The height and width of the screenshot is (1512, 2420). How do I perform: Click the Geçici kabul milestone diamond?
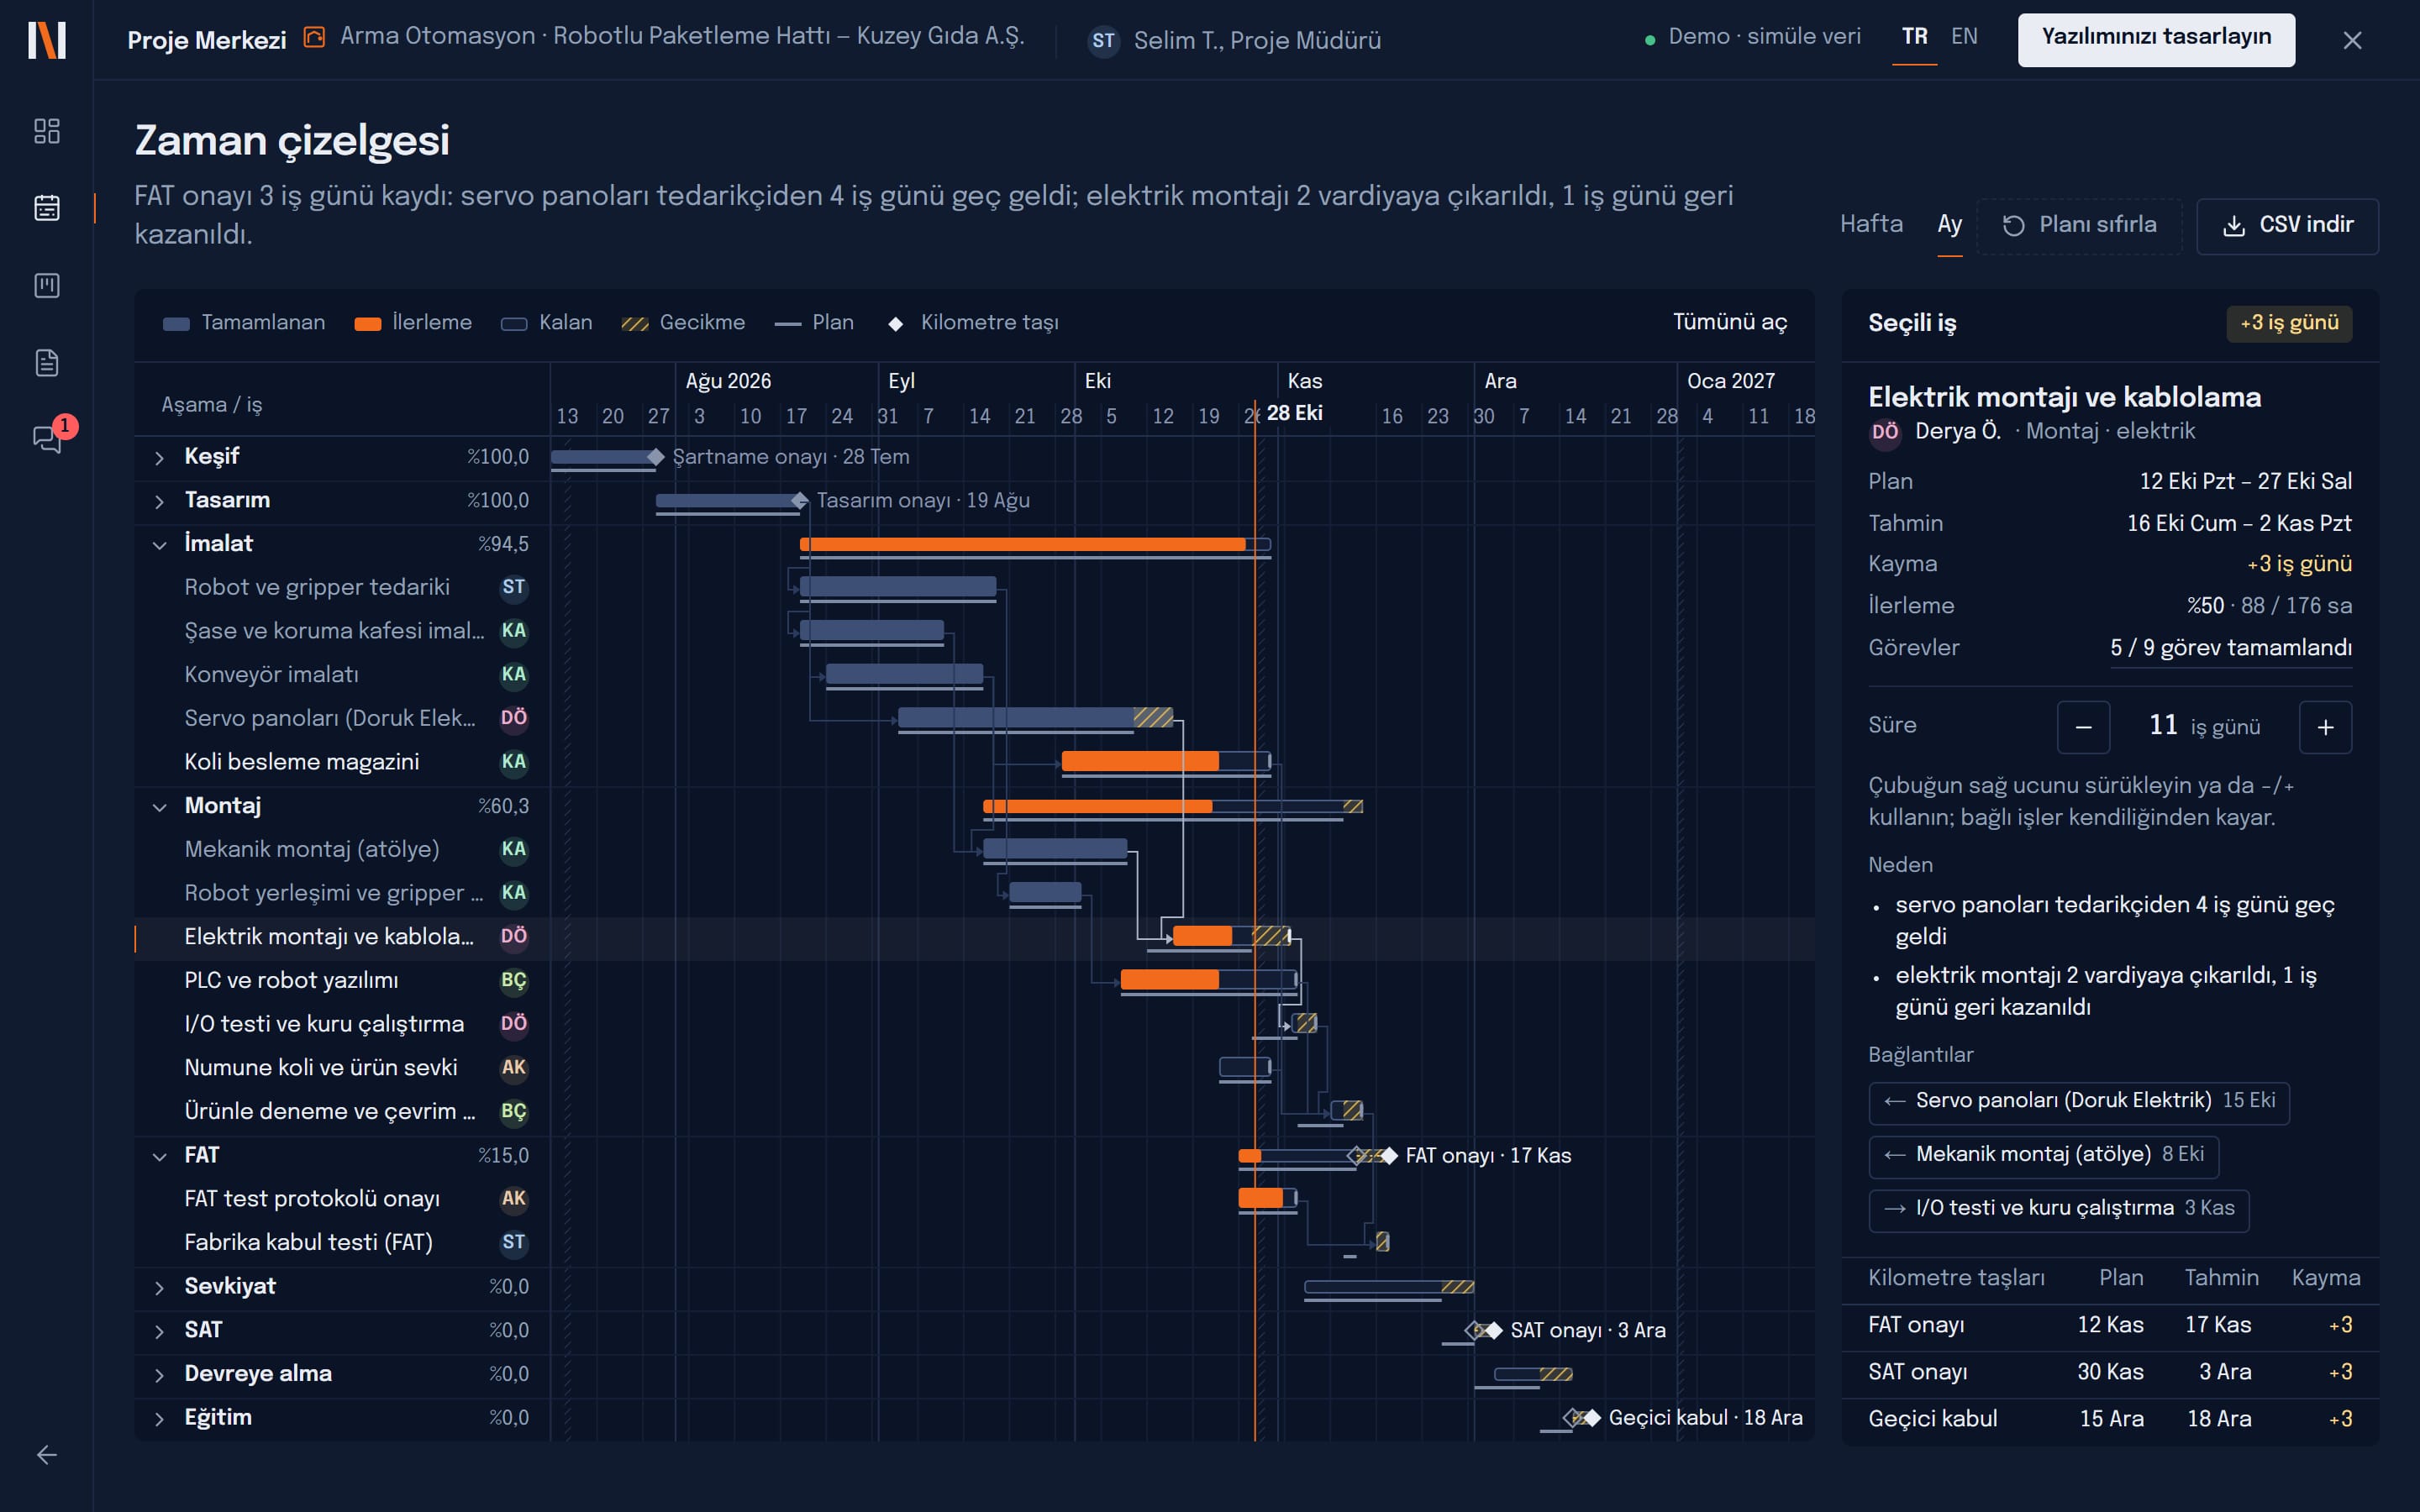(x=1592, y=1418)
